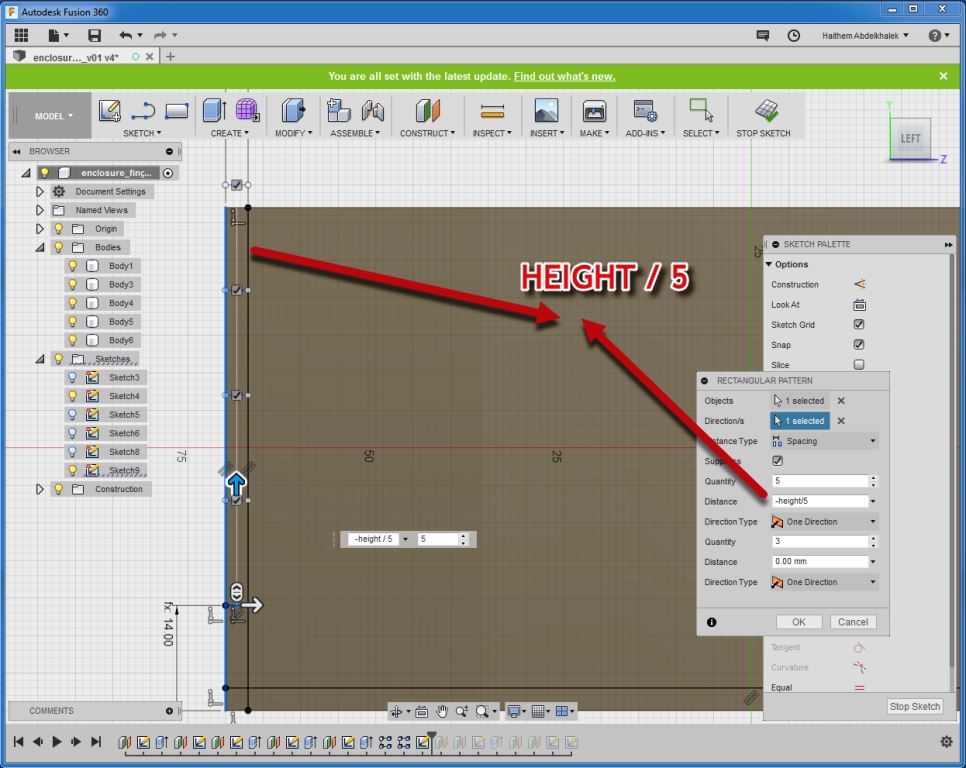Click the Extrude tool icon
This screenshot has width=966, height=768.
click(x=214, y=111)
